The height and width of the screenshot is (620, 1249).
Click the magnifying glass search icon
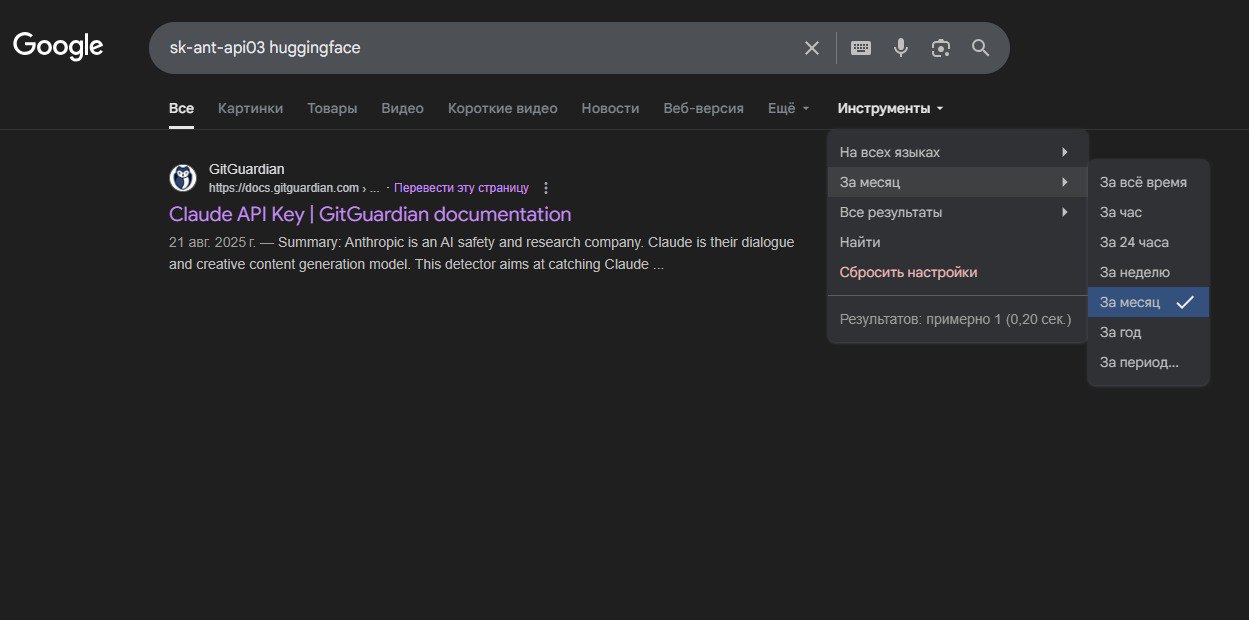(980, 48)
